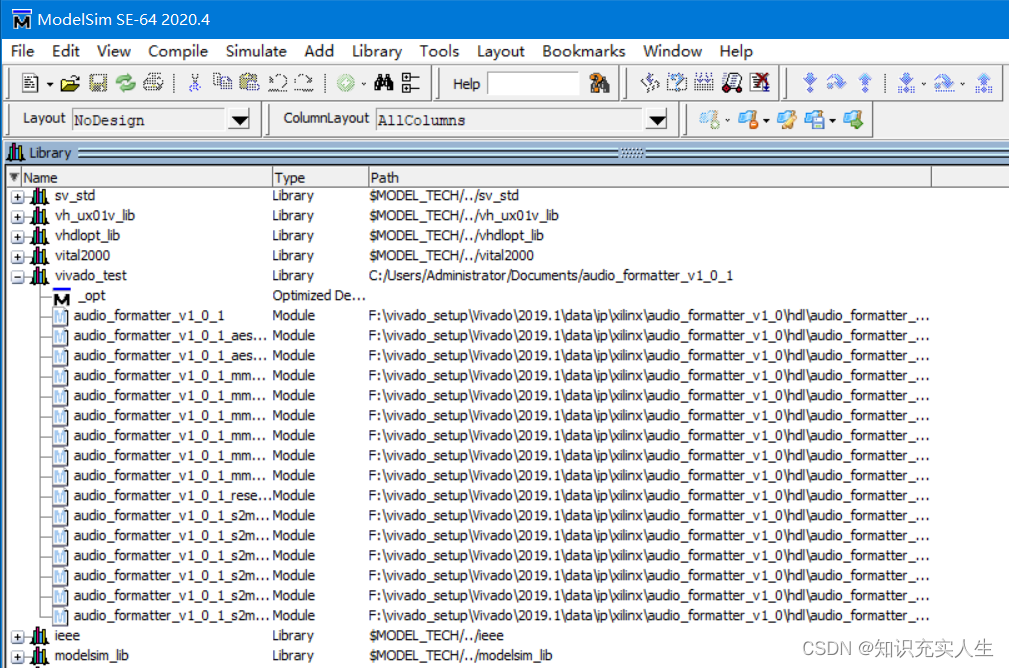The image size is (1009, 668).
Task: Expand the sv_std library node
Action: (x=18, y=197)
